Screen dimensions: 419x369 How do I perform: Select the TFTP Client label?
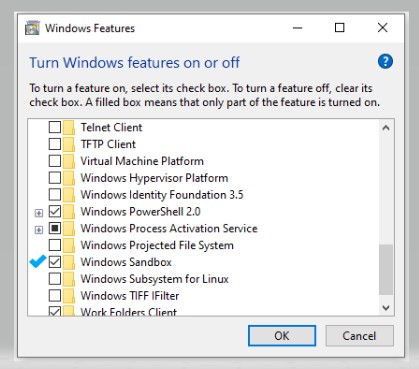point(108,144)
